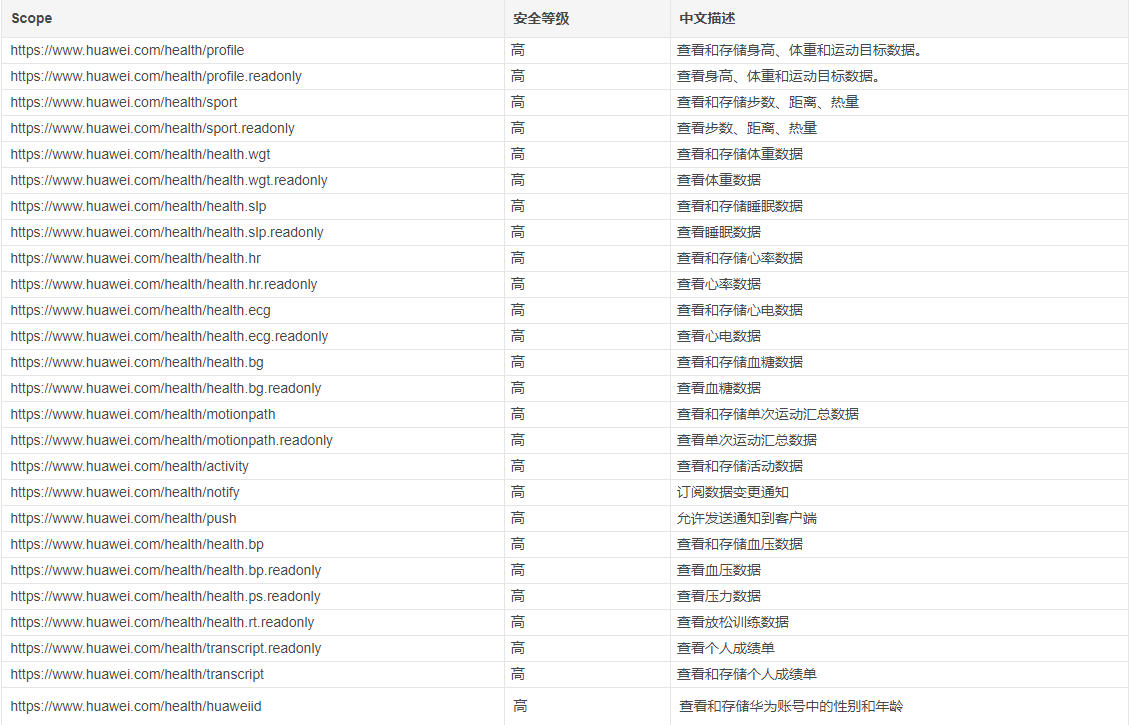Image resolution: width=1131 pixels, height=725 pixels.
Task: Select the health/huaweiid scope URL
Action: [136, 706]
